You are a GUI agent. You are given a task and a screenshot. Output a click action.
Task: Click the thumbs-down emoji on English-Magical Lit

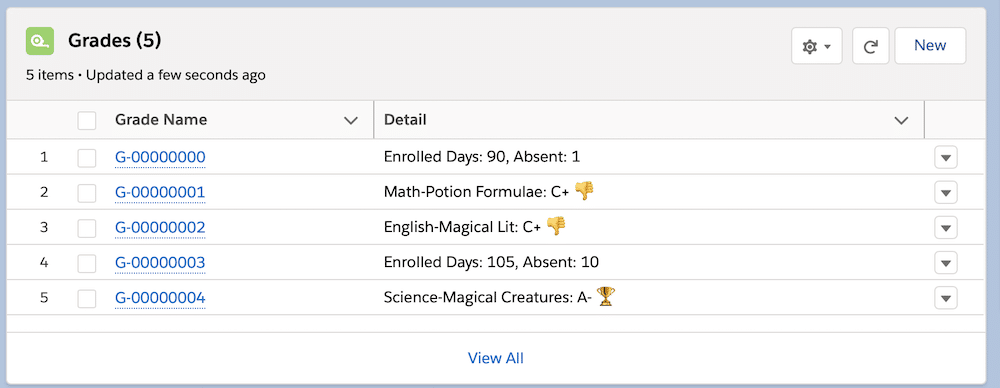(556, 226)
